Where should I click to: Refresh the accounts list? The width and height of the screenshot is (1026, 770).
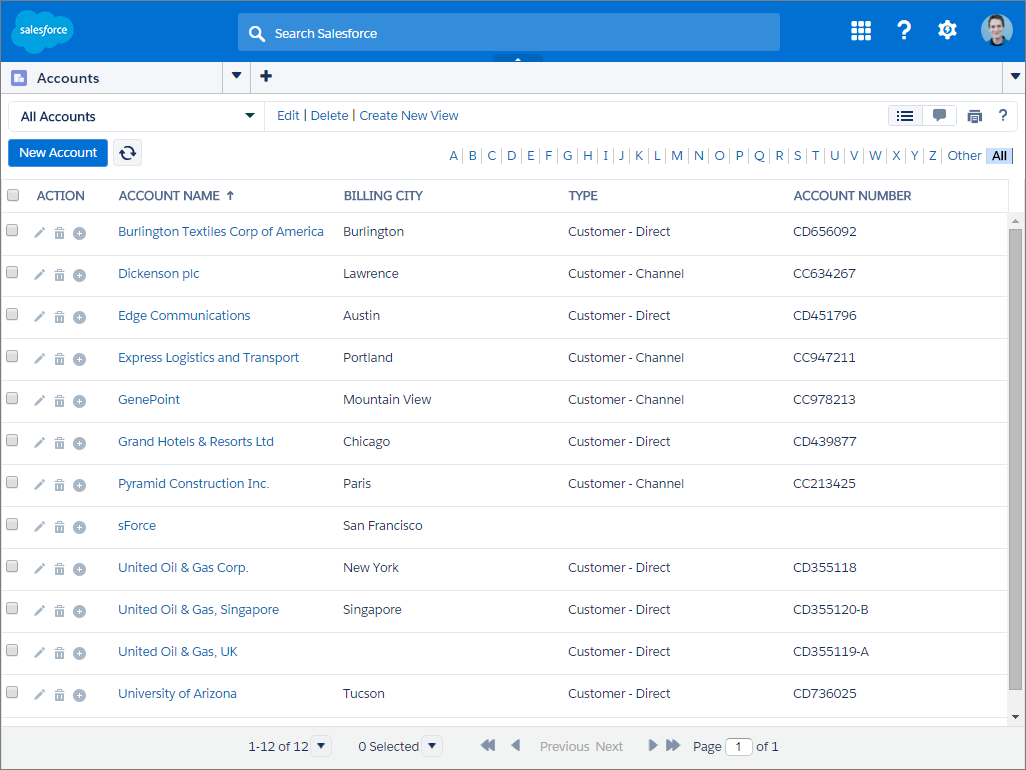pos(128,153)
